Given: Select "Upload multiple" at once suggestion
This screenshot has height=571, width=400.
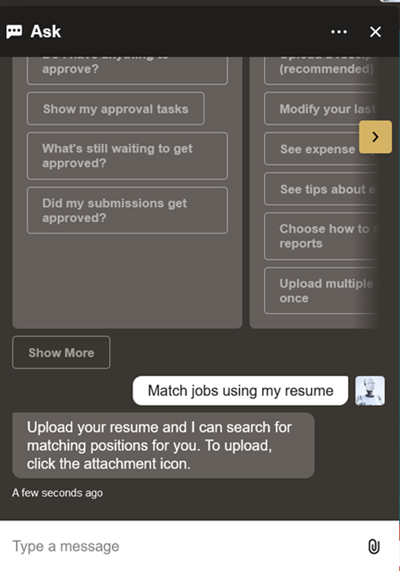Looking at the screenshot, I should click(x=322, y=291).
